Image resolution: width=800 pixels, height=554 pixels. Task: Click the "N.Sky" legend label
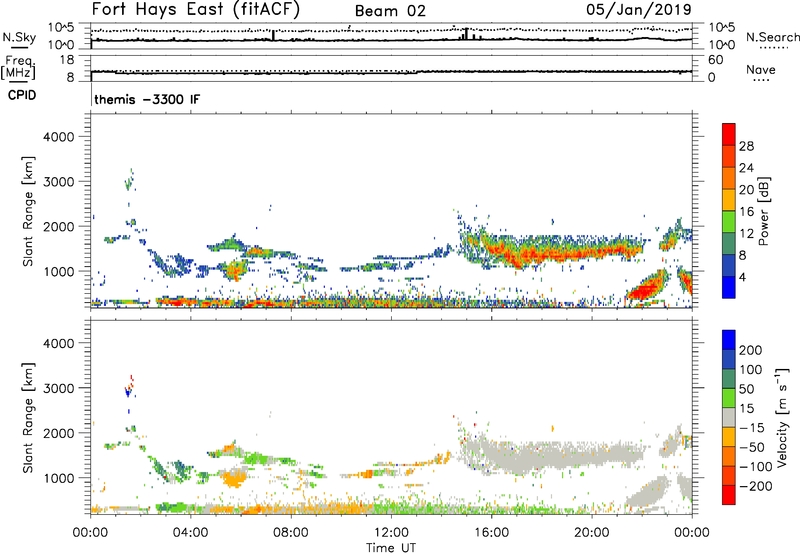(19, 37)
